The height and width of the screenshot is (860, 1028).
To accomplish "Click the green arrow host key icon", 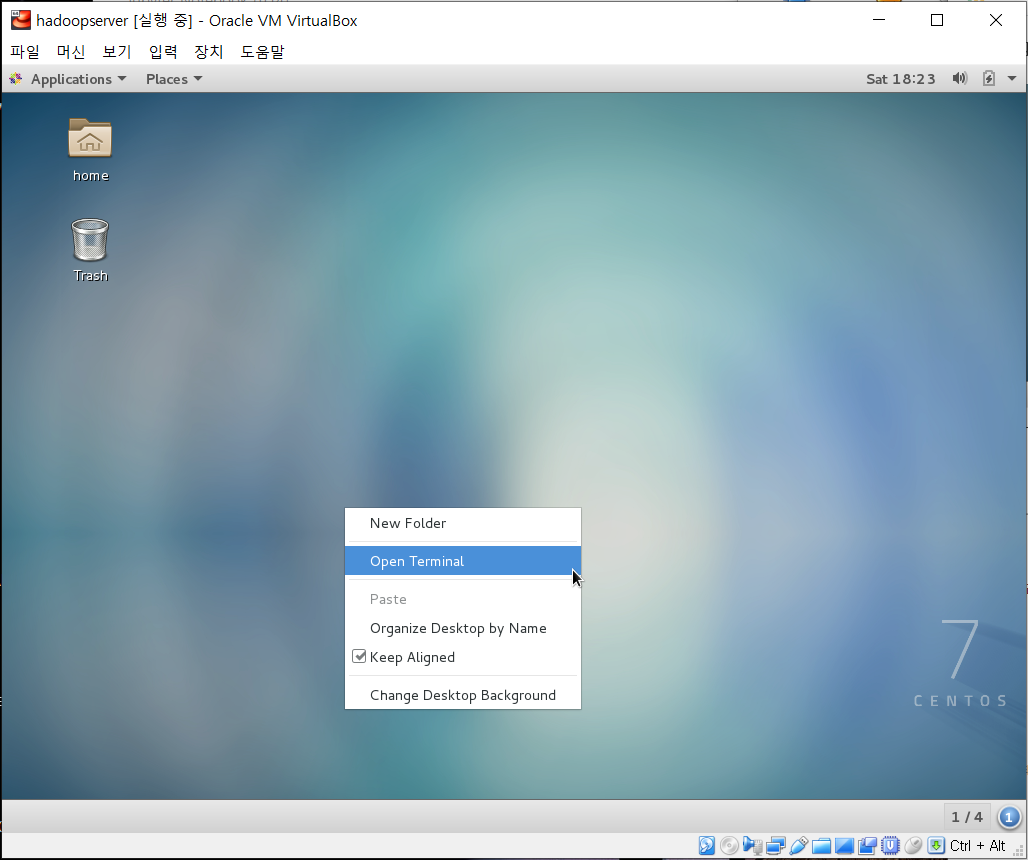I will [x=936, y=846].
